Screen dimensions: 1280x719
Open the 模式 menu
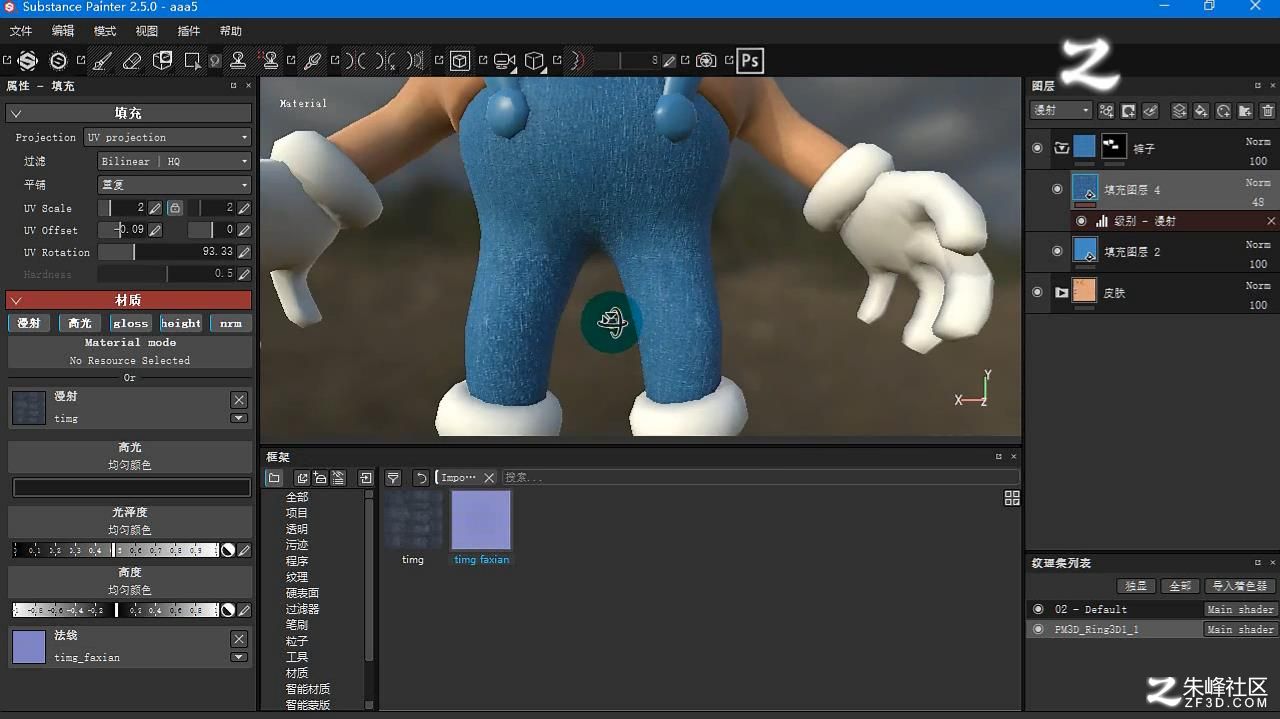(105, 31)
